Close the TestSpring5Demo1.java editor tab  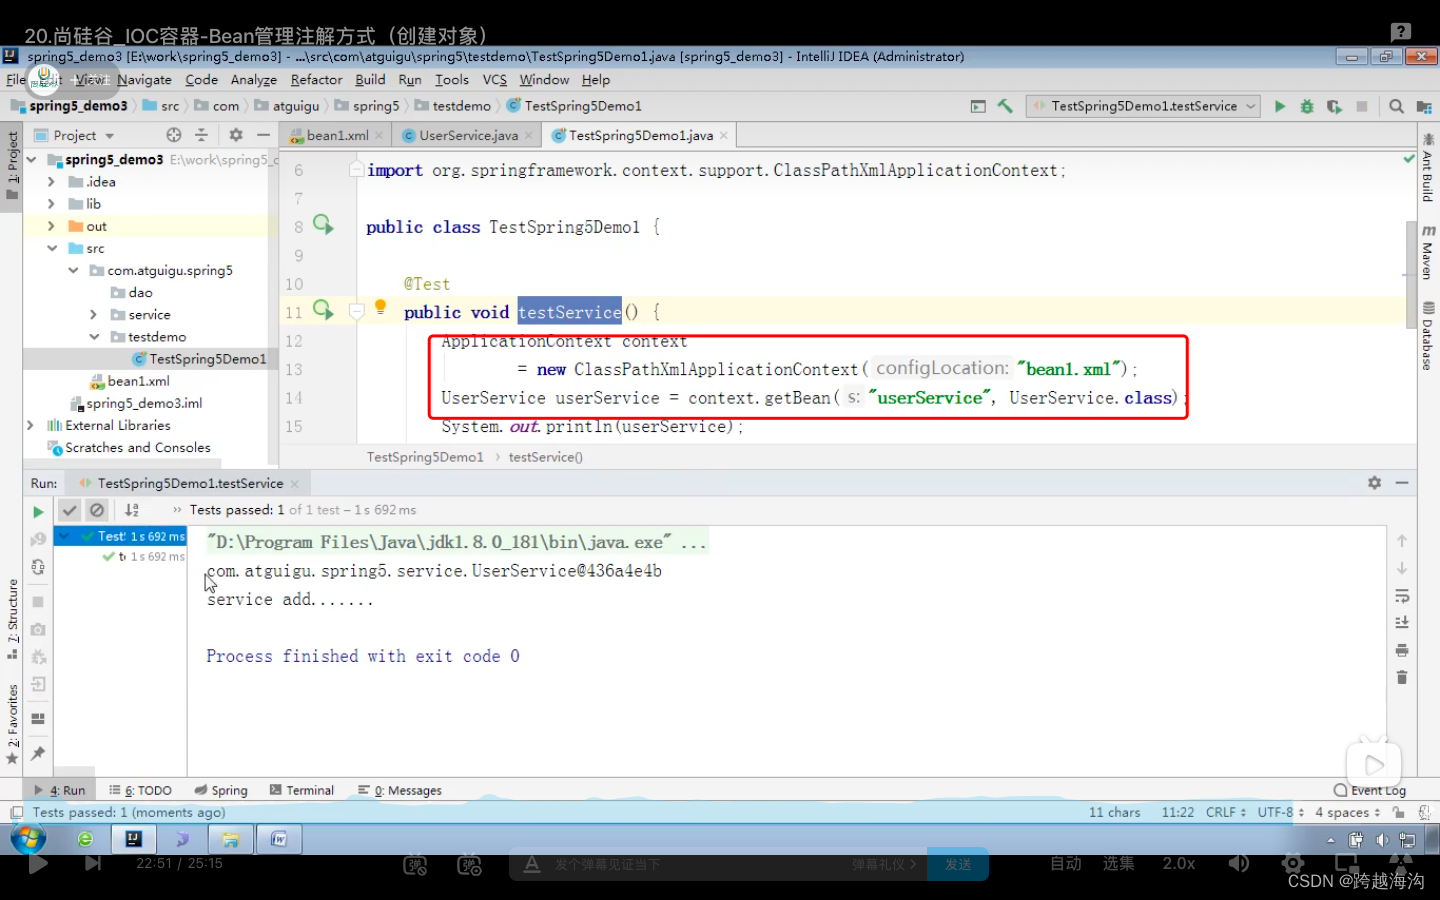[x=724, y=135]
